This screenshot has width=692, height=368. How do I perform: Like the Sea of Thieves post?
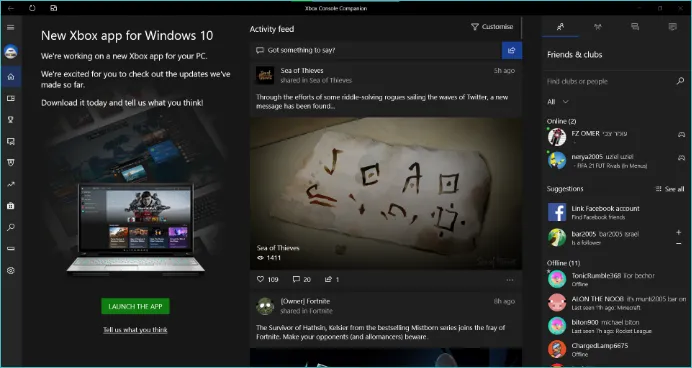[260, 279]
